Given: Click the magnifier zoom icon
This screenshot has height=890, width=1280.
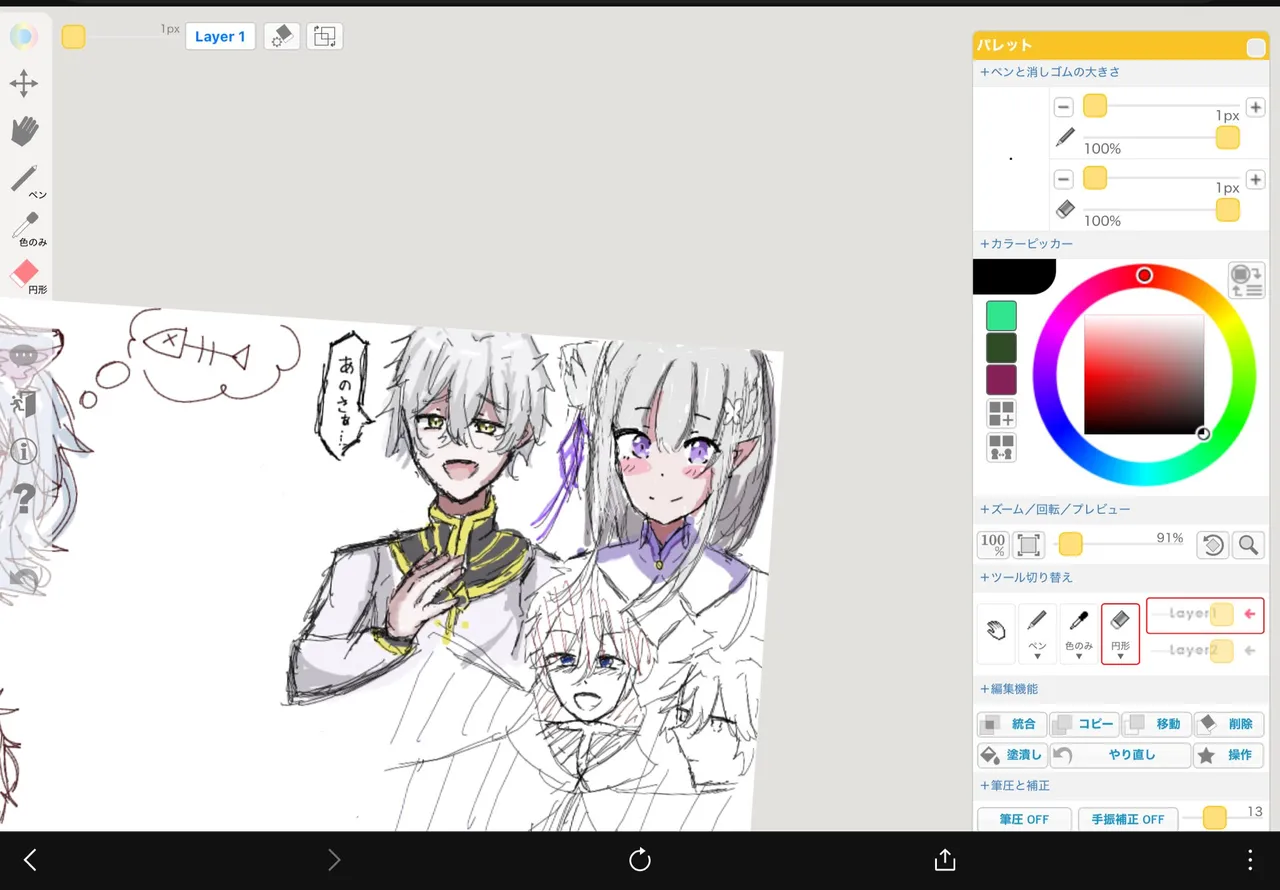Looking at the screenshot, I should (x=1248, y=545).
